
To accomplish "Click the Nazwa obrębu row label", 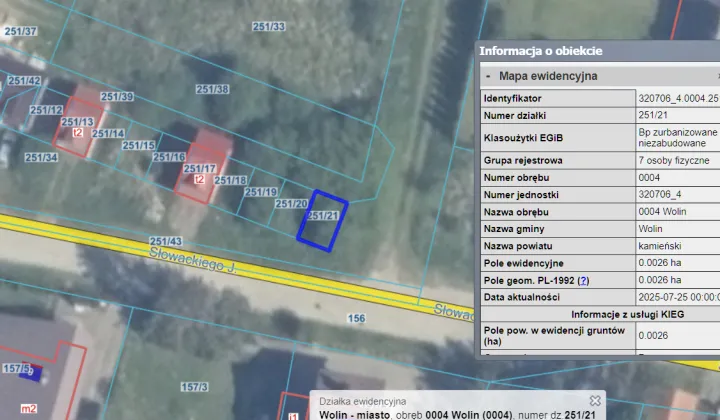I will (516, 212).
